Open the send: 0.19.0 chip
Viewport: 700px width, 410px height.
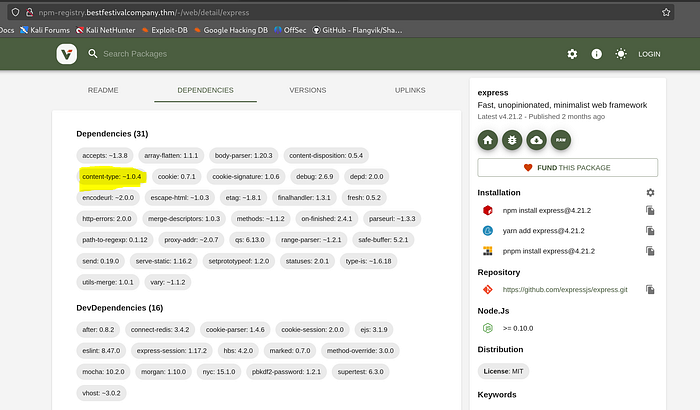100,261
